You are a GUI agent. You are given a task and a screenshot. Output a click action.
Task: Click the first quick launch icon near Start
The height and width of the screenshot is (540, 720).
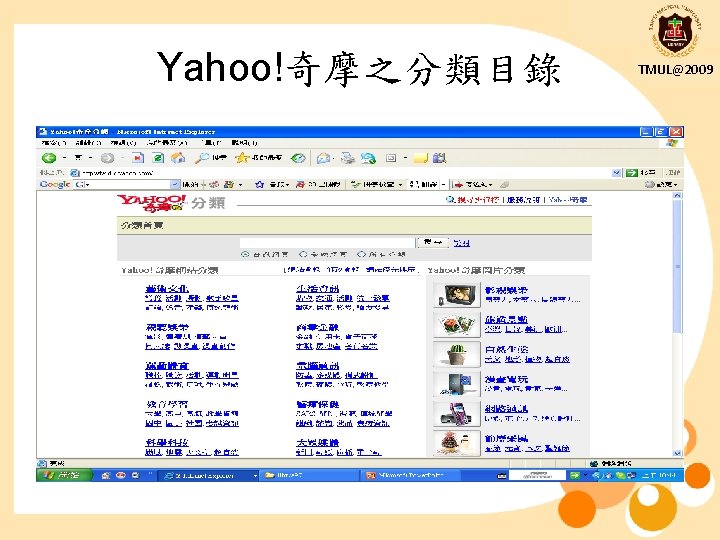coord(106,476)
